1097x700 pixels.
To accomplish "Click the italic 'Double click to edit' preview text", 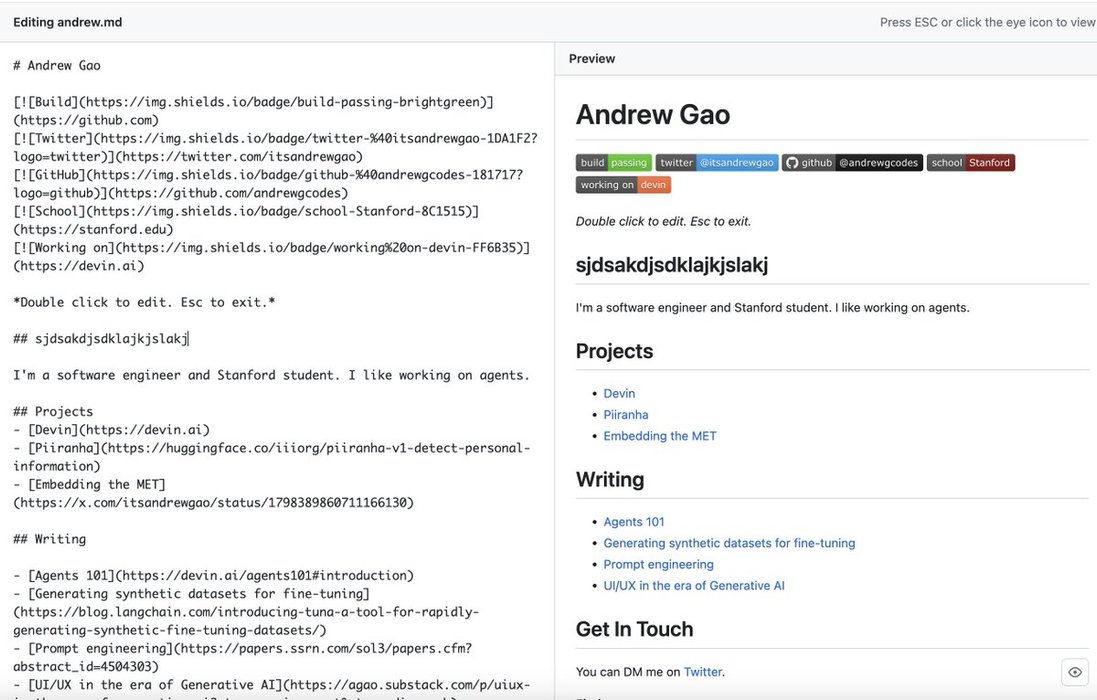I will pos(663,222).
